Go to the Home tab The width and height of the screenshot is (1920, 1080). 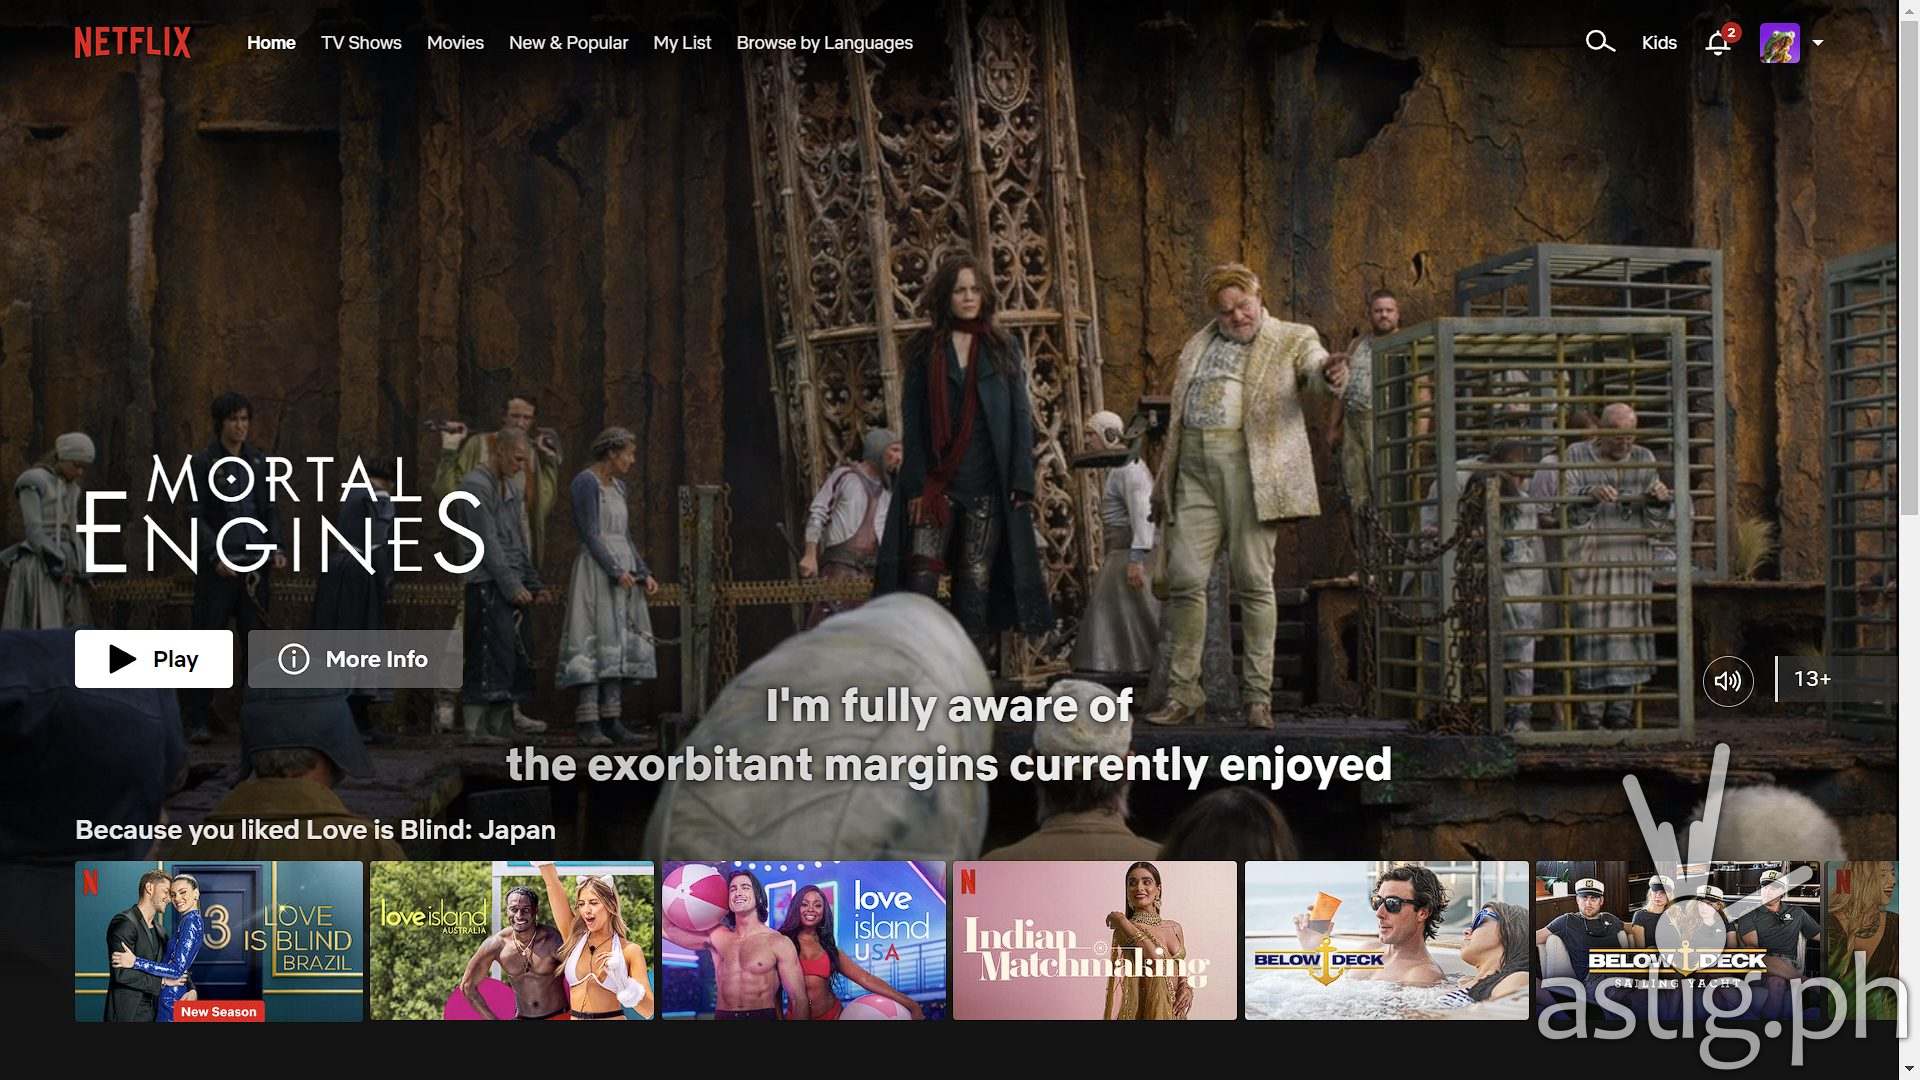click(271, 43)
